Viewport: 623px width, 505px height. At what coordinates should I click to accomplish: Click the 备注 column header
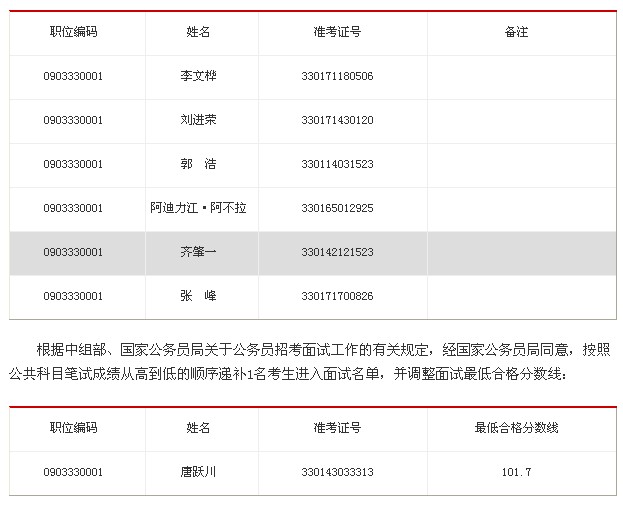pos(516,32)
